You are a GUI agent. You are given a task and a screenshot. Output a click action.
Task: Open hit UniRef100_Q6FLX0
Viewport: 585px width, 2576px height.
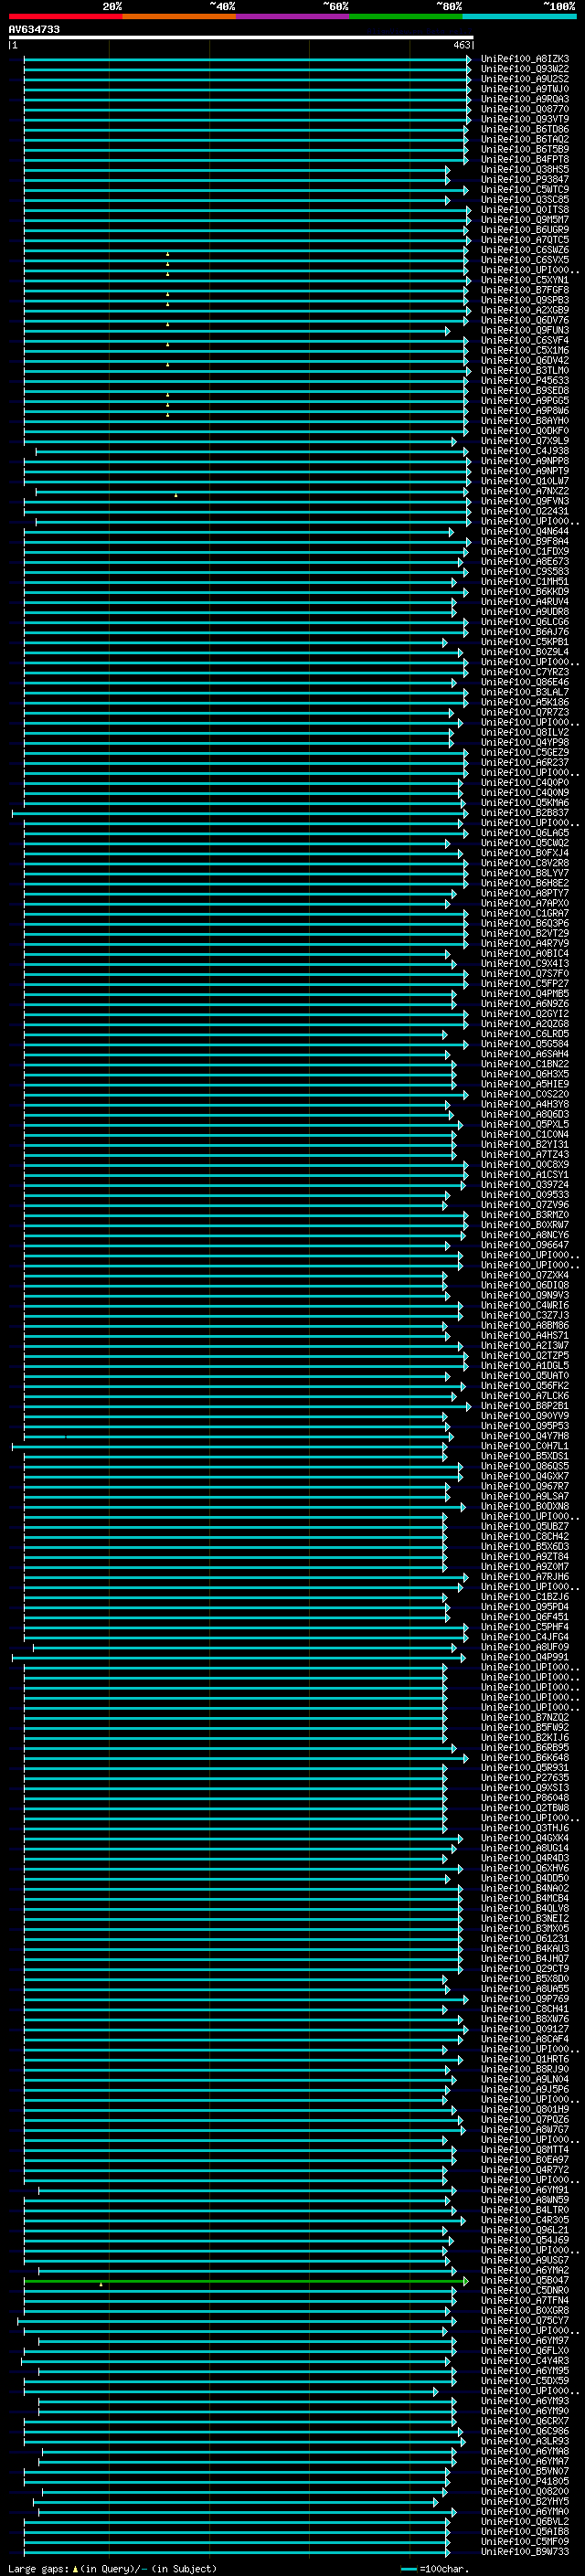click(525, 2351)
